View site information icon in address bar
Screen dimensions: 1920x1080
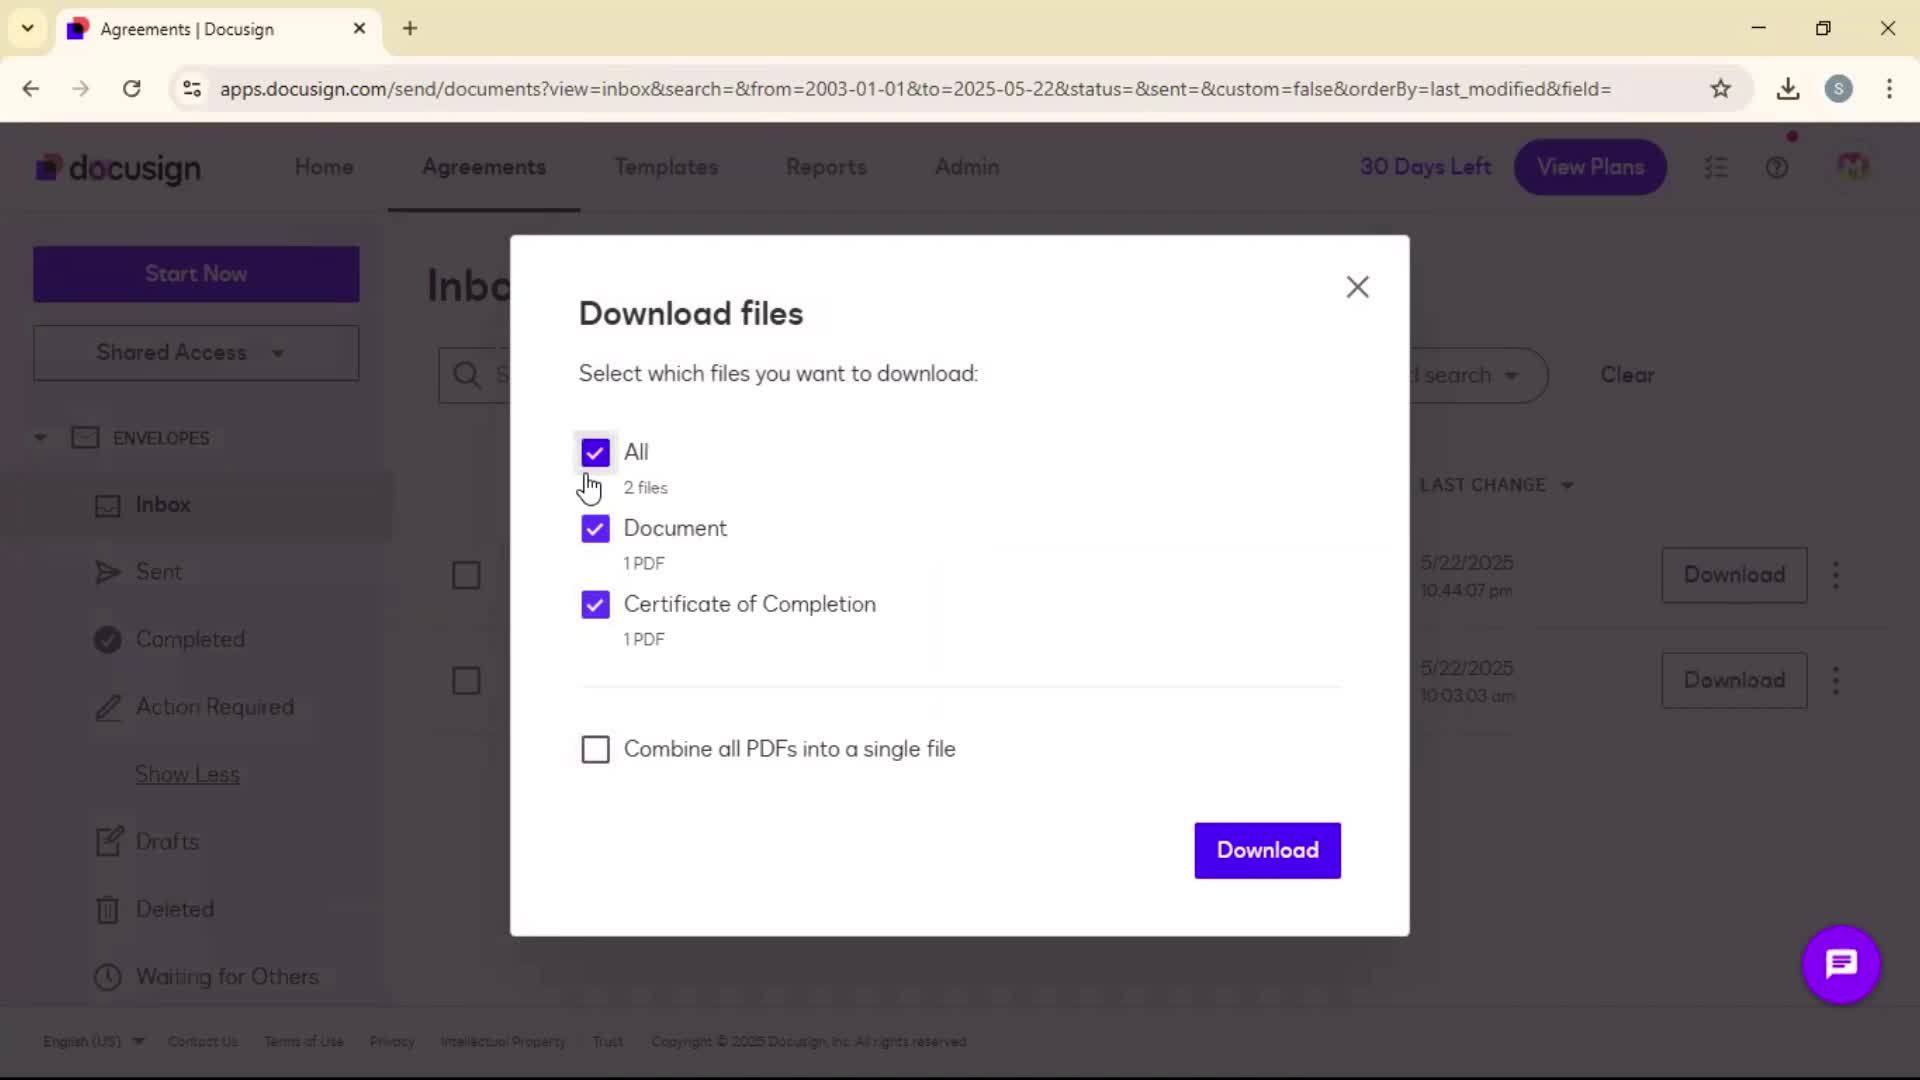tap(192, 89)
